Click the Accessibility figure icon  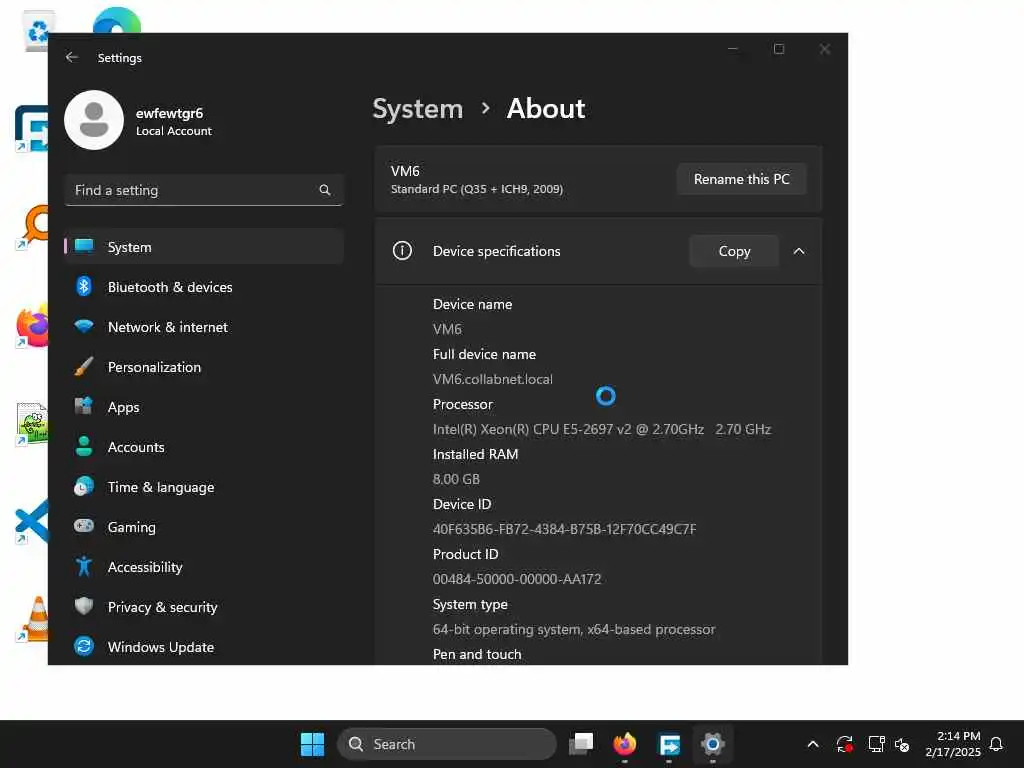click(84, 566)
